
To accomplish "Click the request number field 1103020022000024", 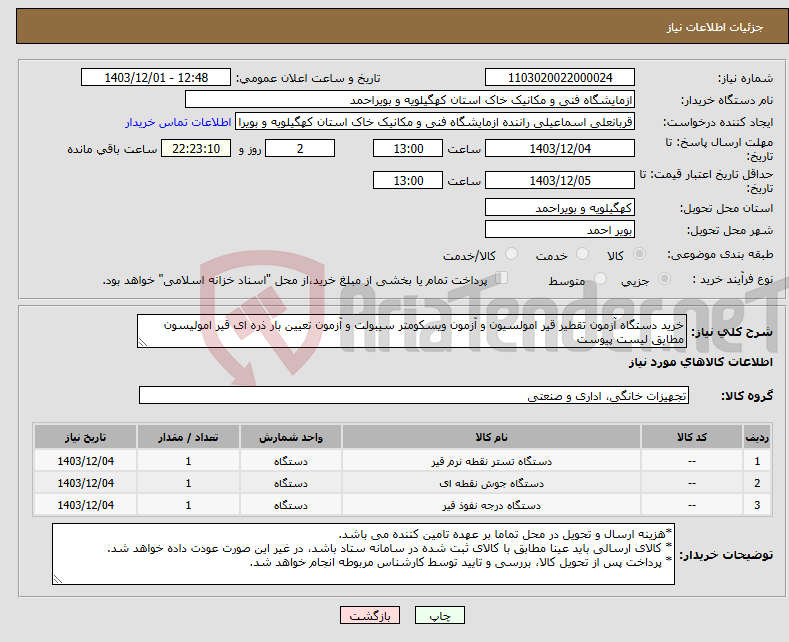I will tap(560, 77).
